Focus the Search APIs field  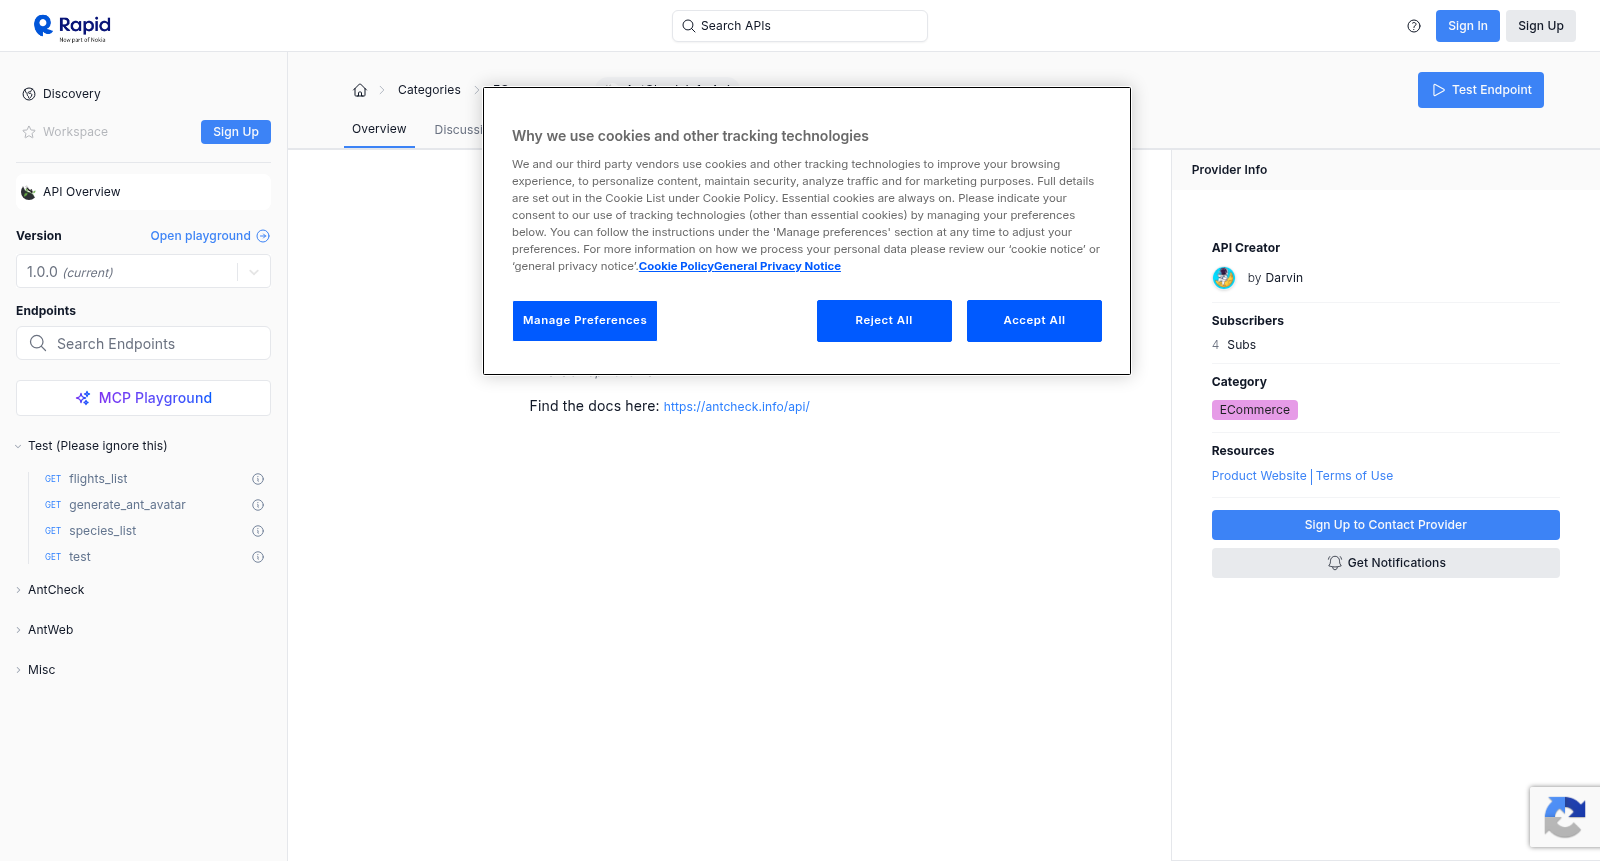point(800,26)
